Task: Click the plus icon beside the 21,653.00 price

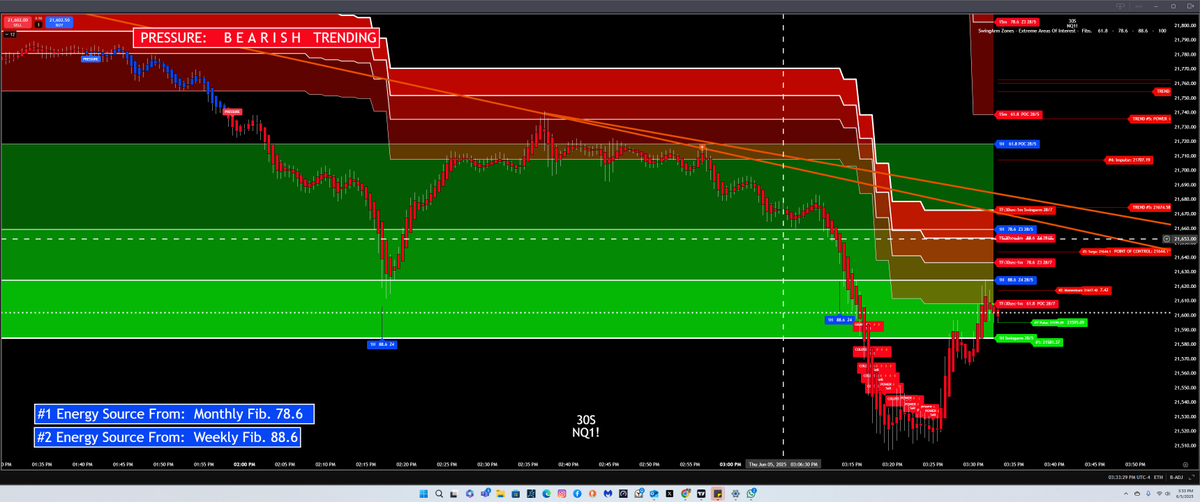Action: point(1166,239)
